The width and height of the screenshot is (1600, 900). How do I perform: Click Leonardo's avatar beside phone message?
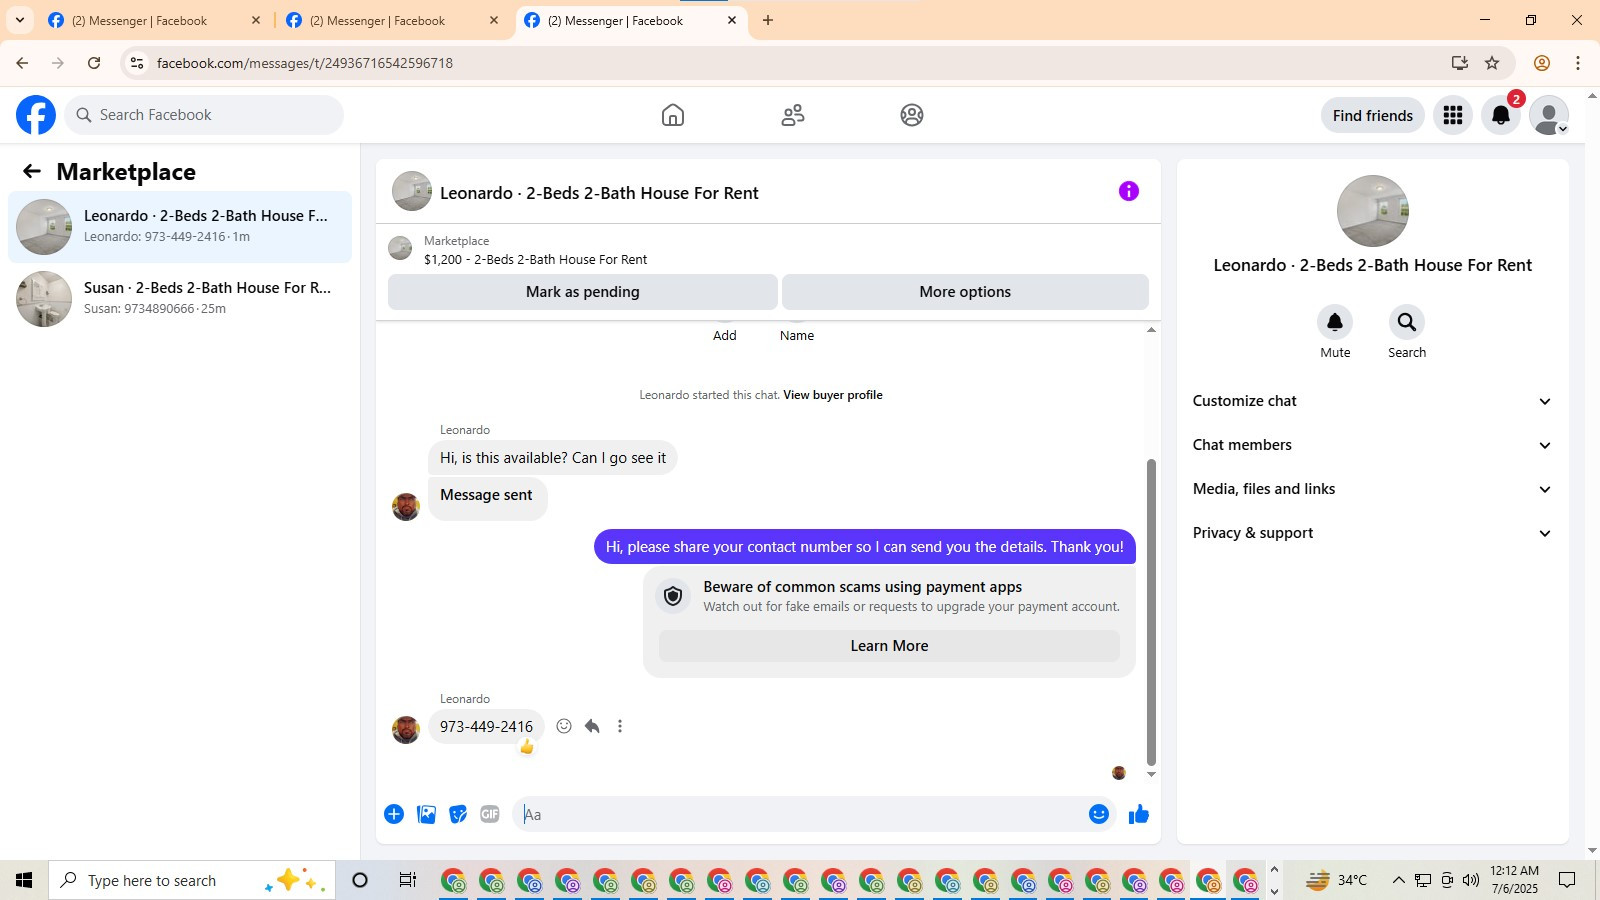click(406, 729)
